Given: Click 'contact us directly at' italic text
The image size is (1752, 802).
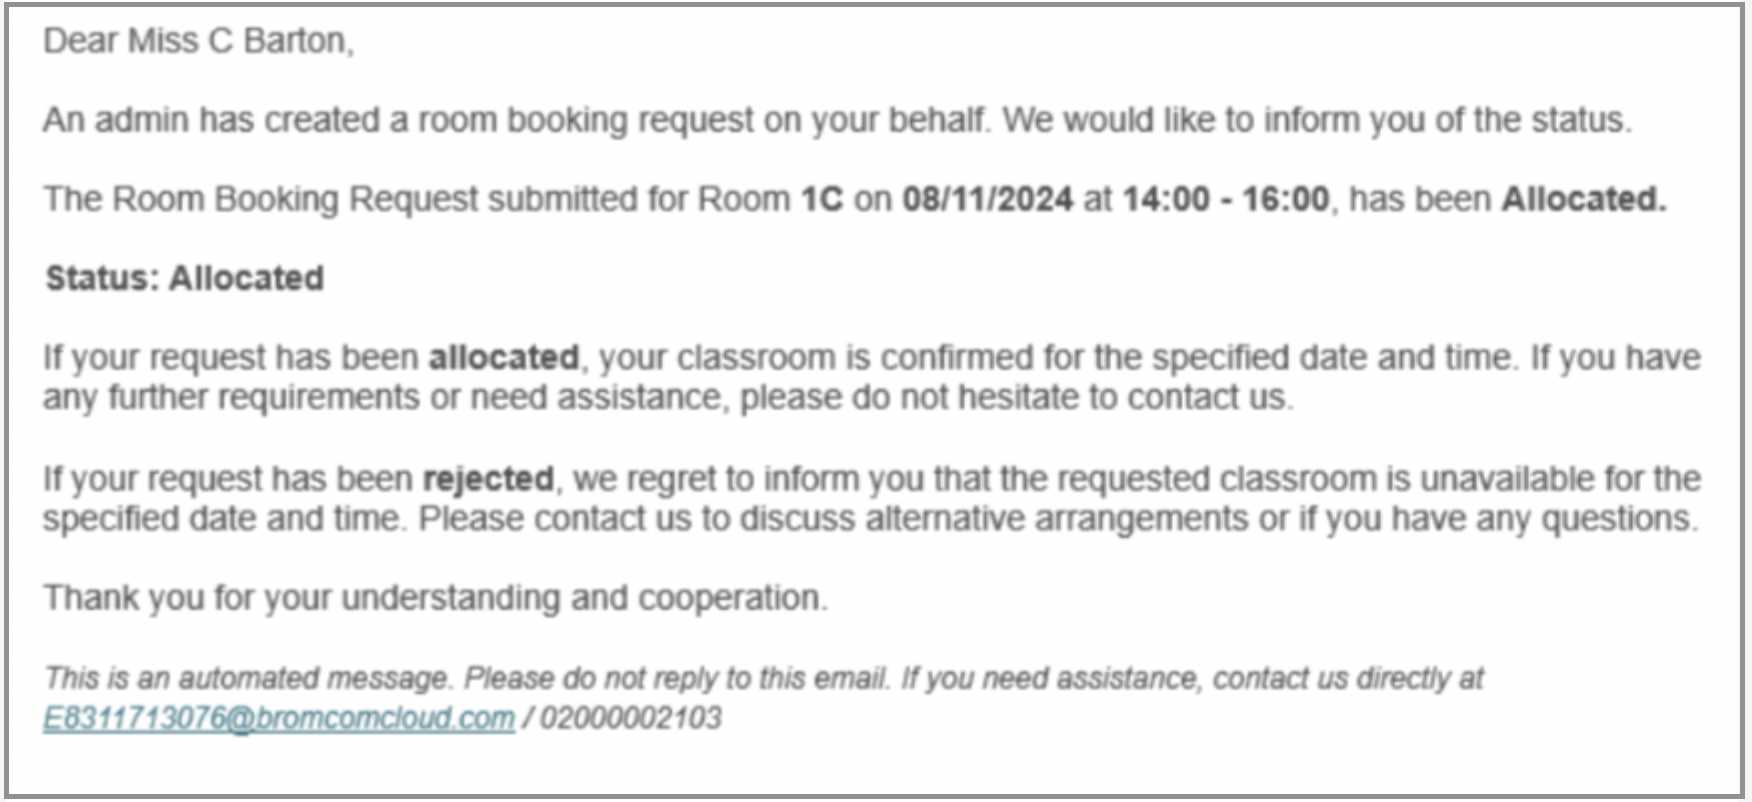Looking at the screenshot, I should (1348, 678).
